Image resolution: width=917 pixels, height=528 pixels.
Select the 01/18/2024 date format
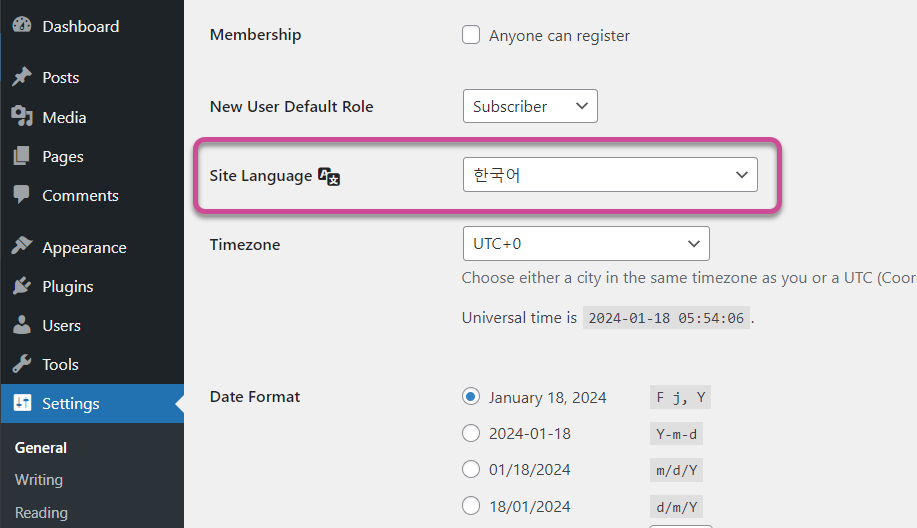pos(471,469)
